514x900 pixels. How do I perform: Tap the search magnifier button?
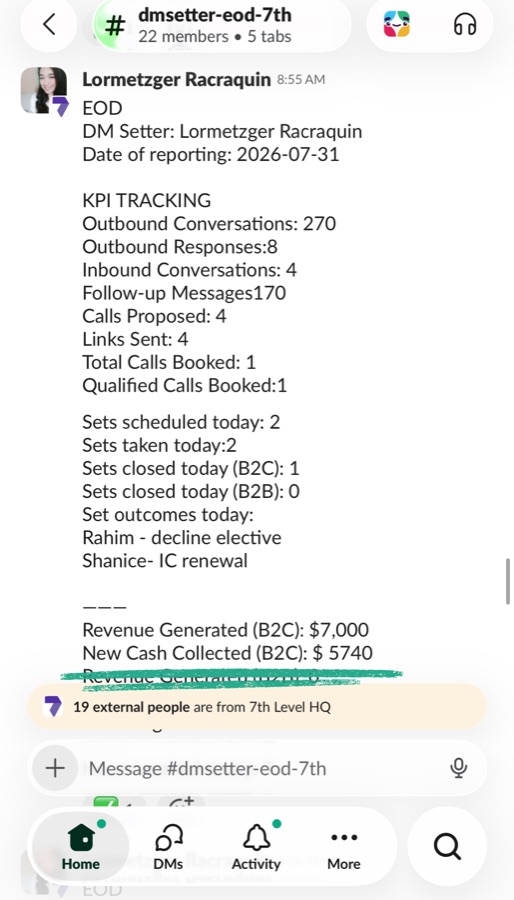(447, 846)
